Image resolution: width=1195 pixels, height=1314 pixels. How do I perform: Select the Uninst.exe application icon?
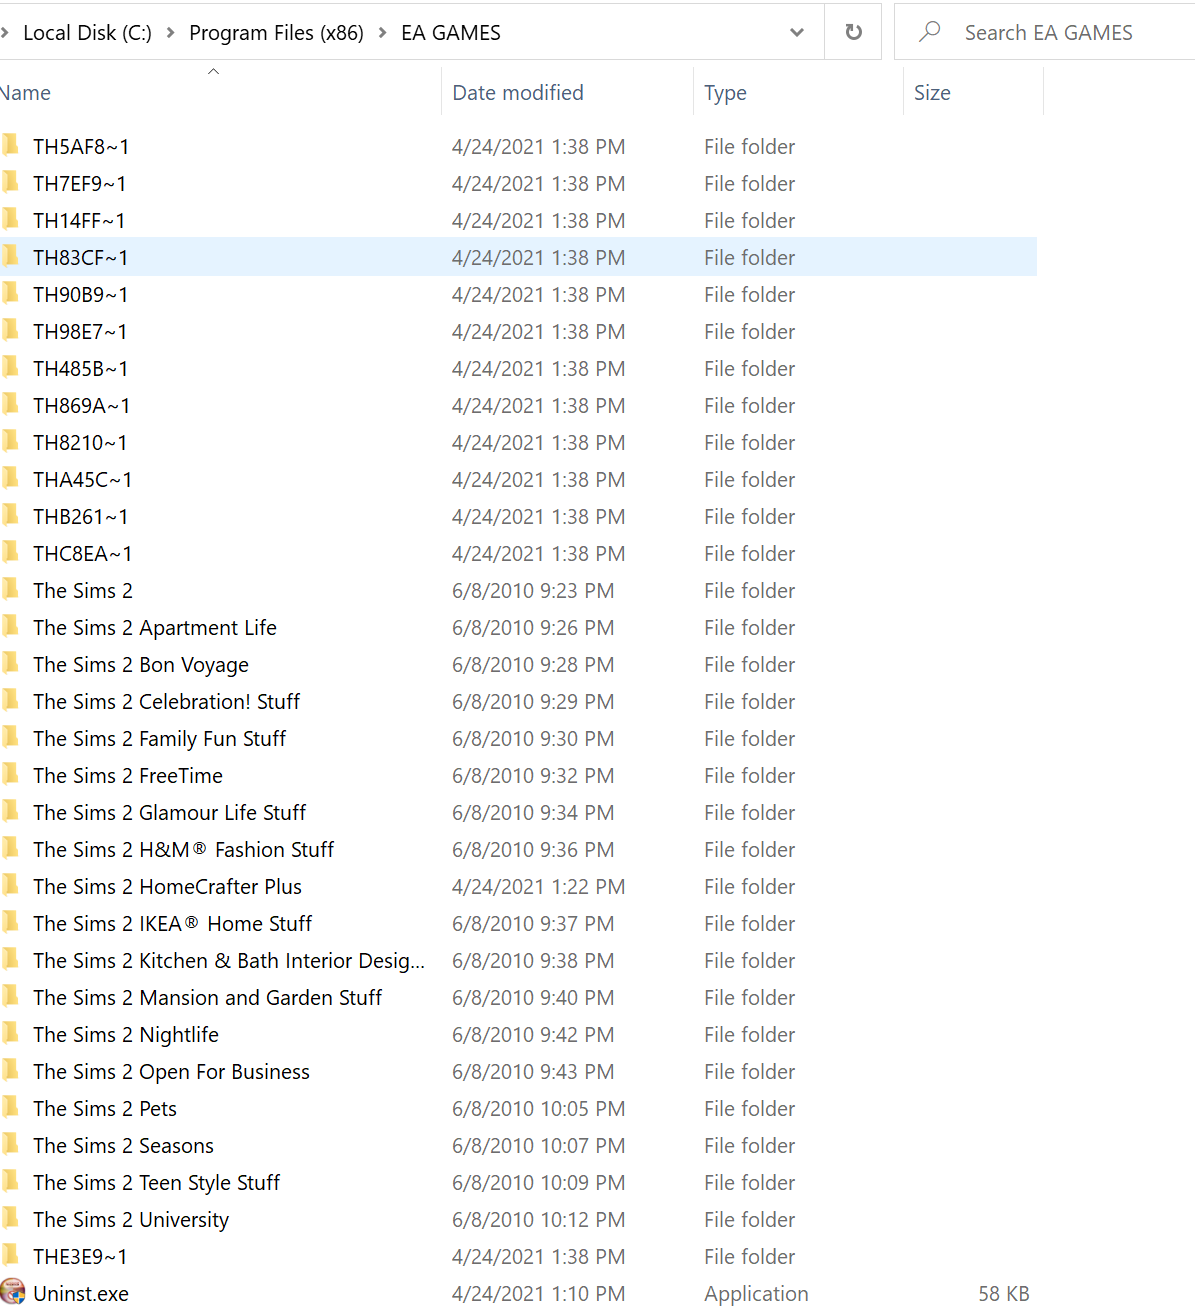click(13, 1292)
